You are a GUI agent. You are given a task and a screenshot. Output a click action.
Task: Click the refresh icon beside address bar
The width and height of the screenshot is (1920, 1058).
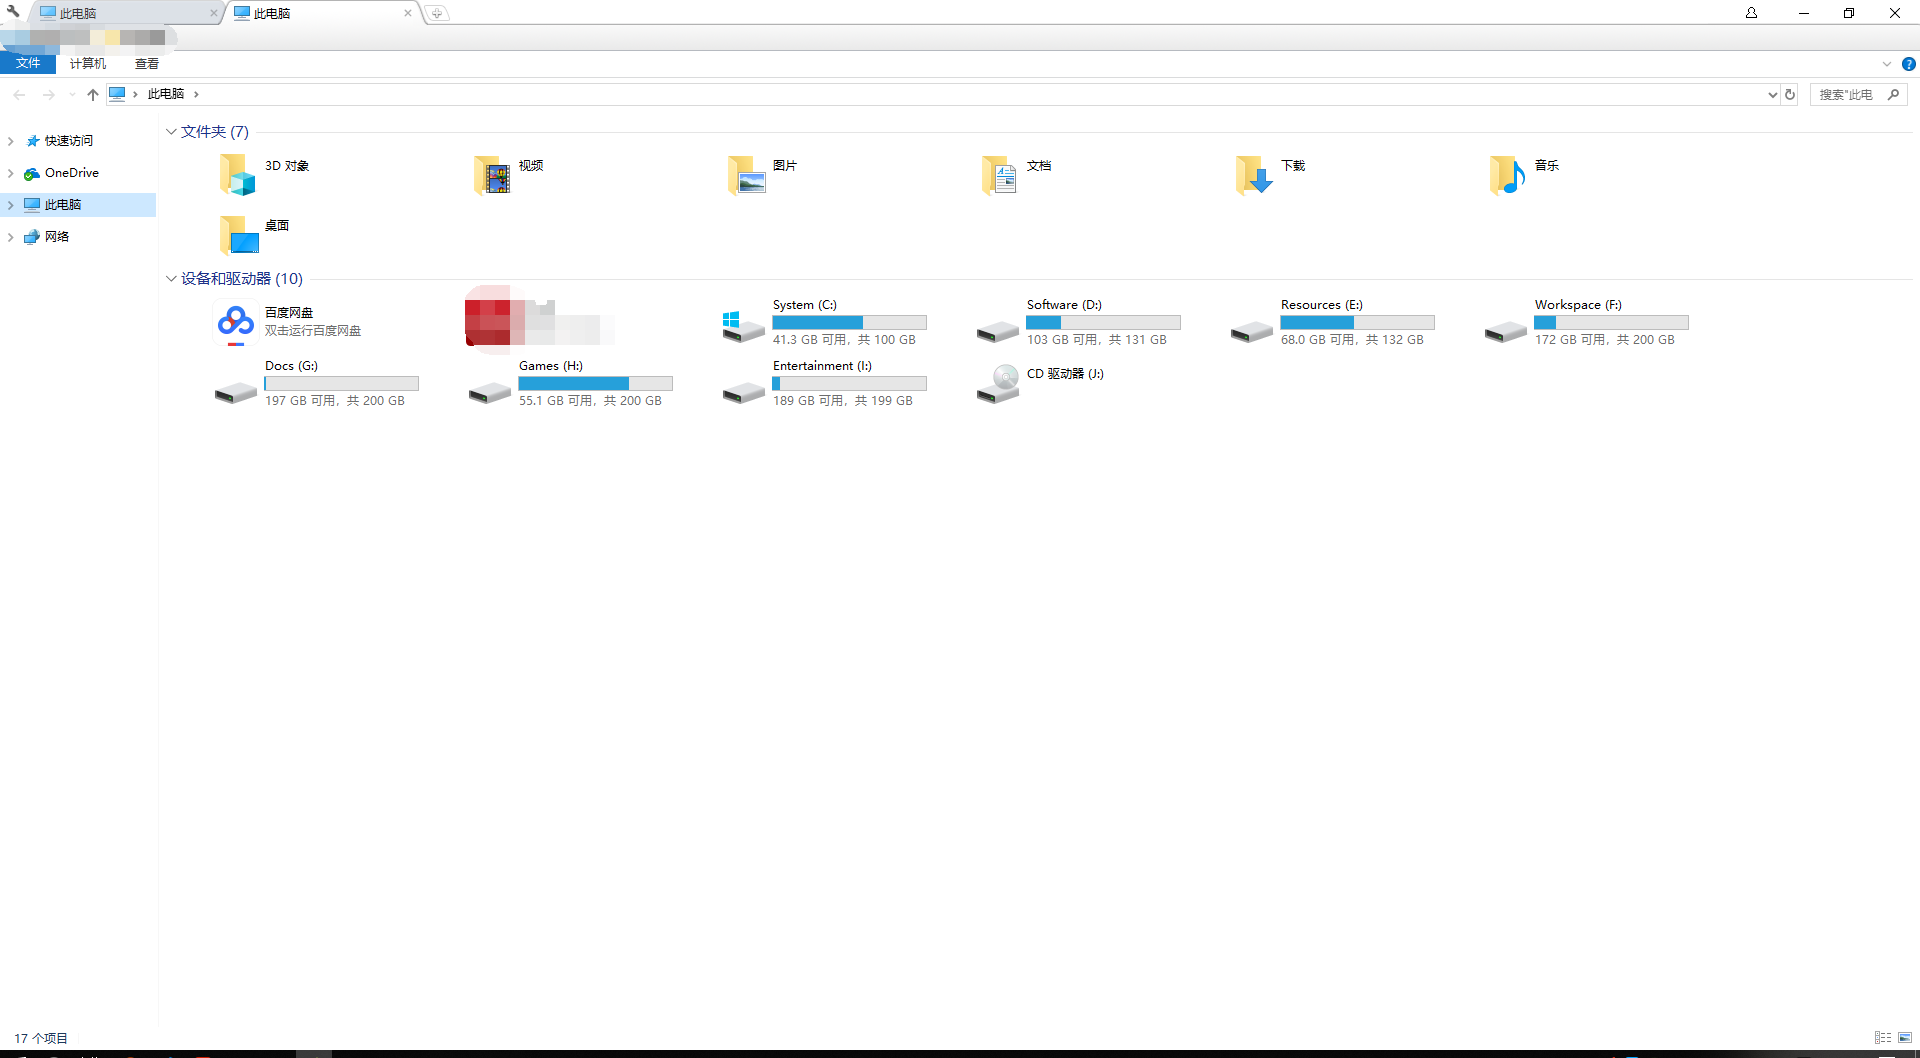click(x=1790, y=94)
